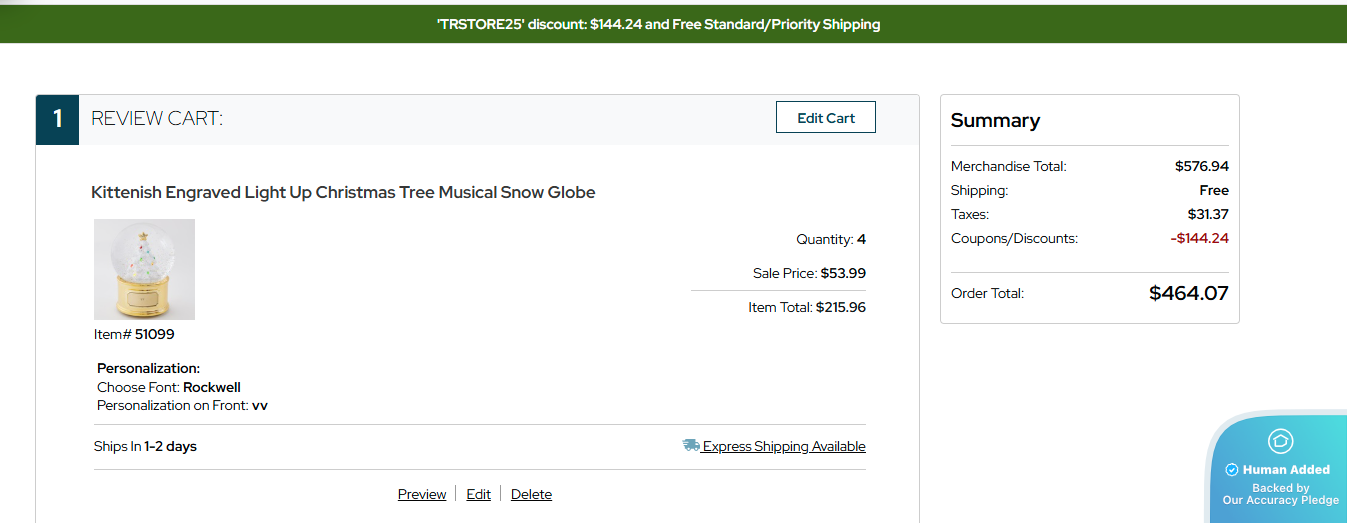
Task: Click the REVIEW CART section heading
Action: (157, 119)
